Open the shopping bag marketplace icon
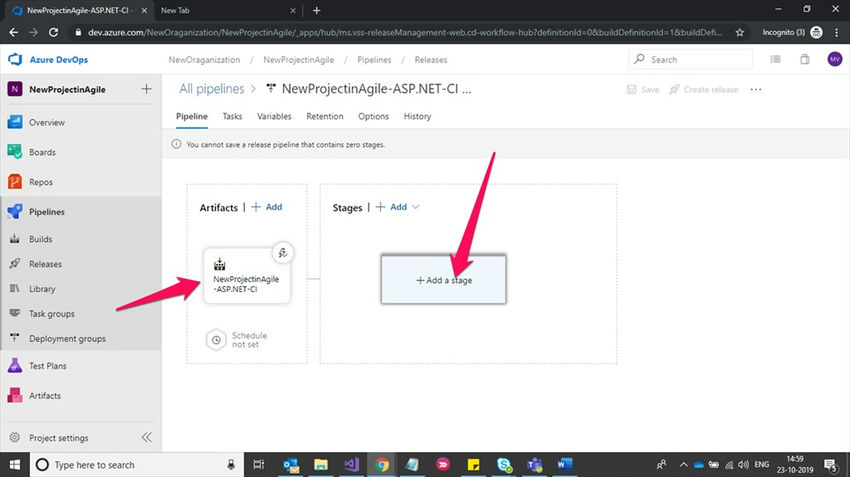850x477 pixels. [x=804, y=59]
